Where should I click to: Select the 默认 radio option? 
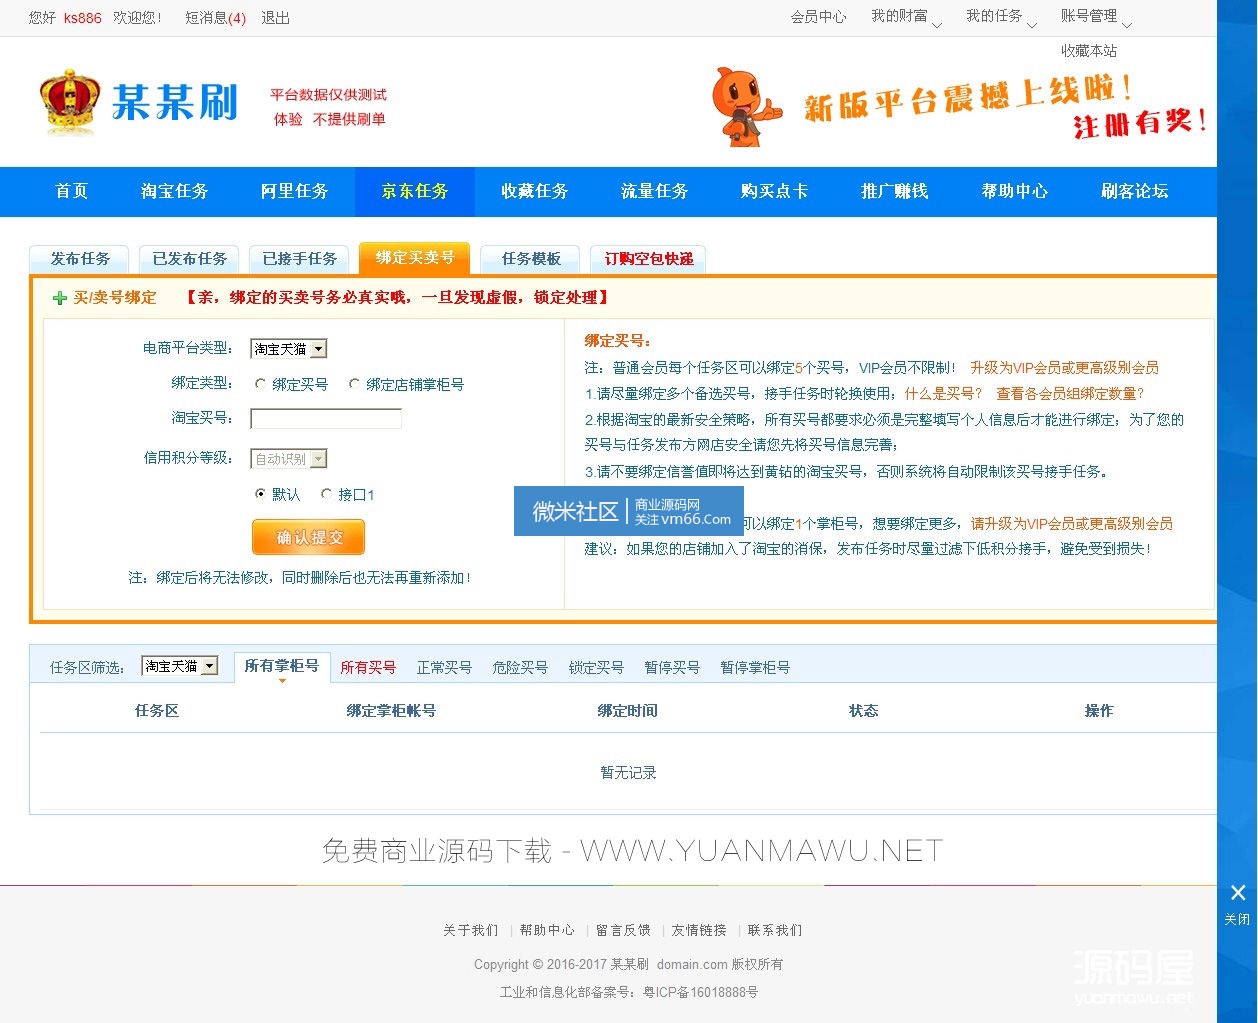point(260,494)
